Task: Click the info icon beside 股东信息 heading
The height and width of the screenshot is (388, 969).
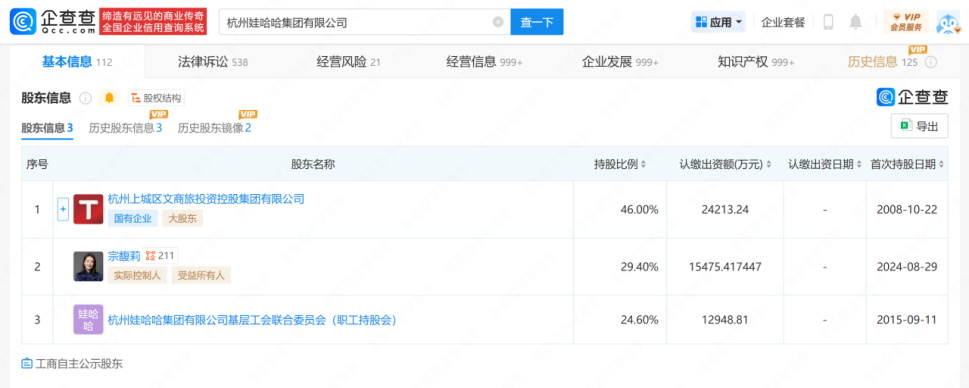Action: click(86, 98)
